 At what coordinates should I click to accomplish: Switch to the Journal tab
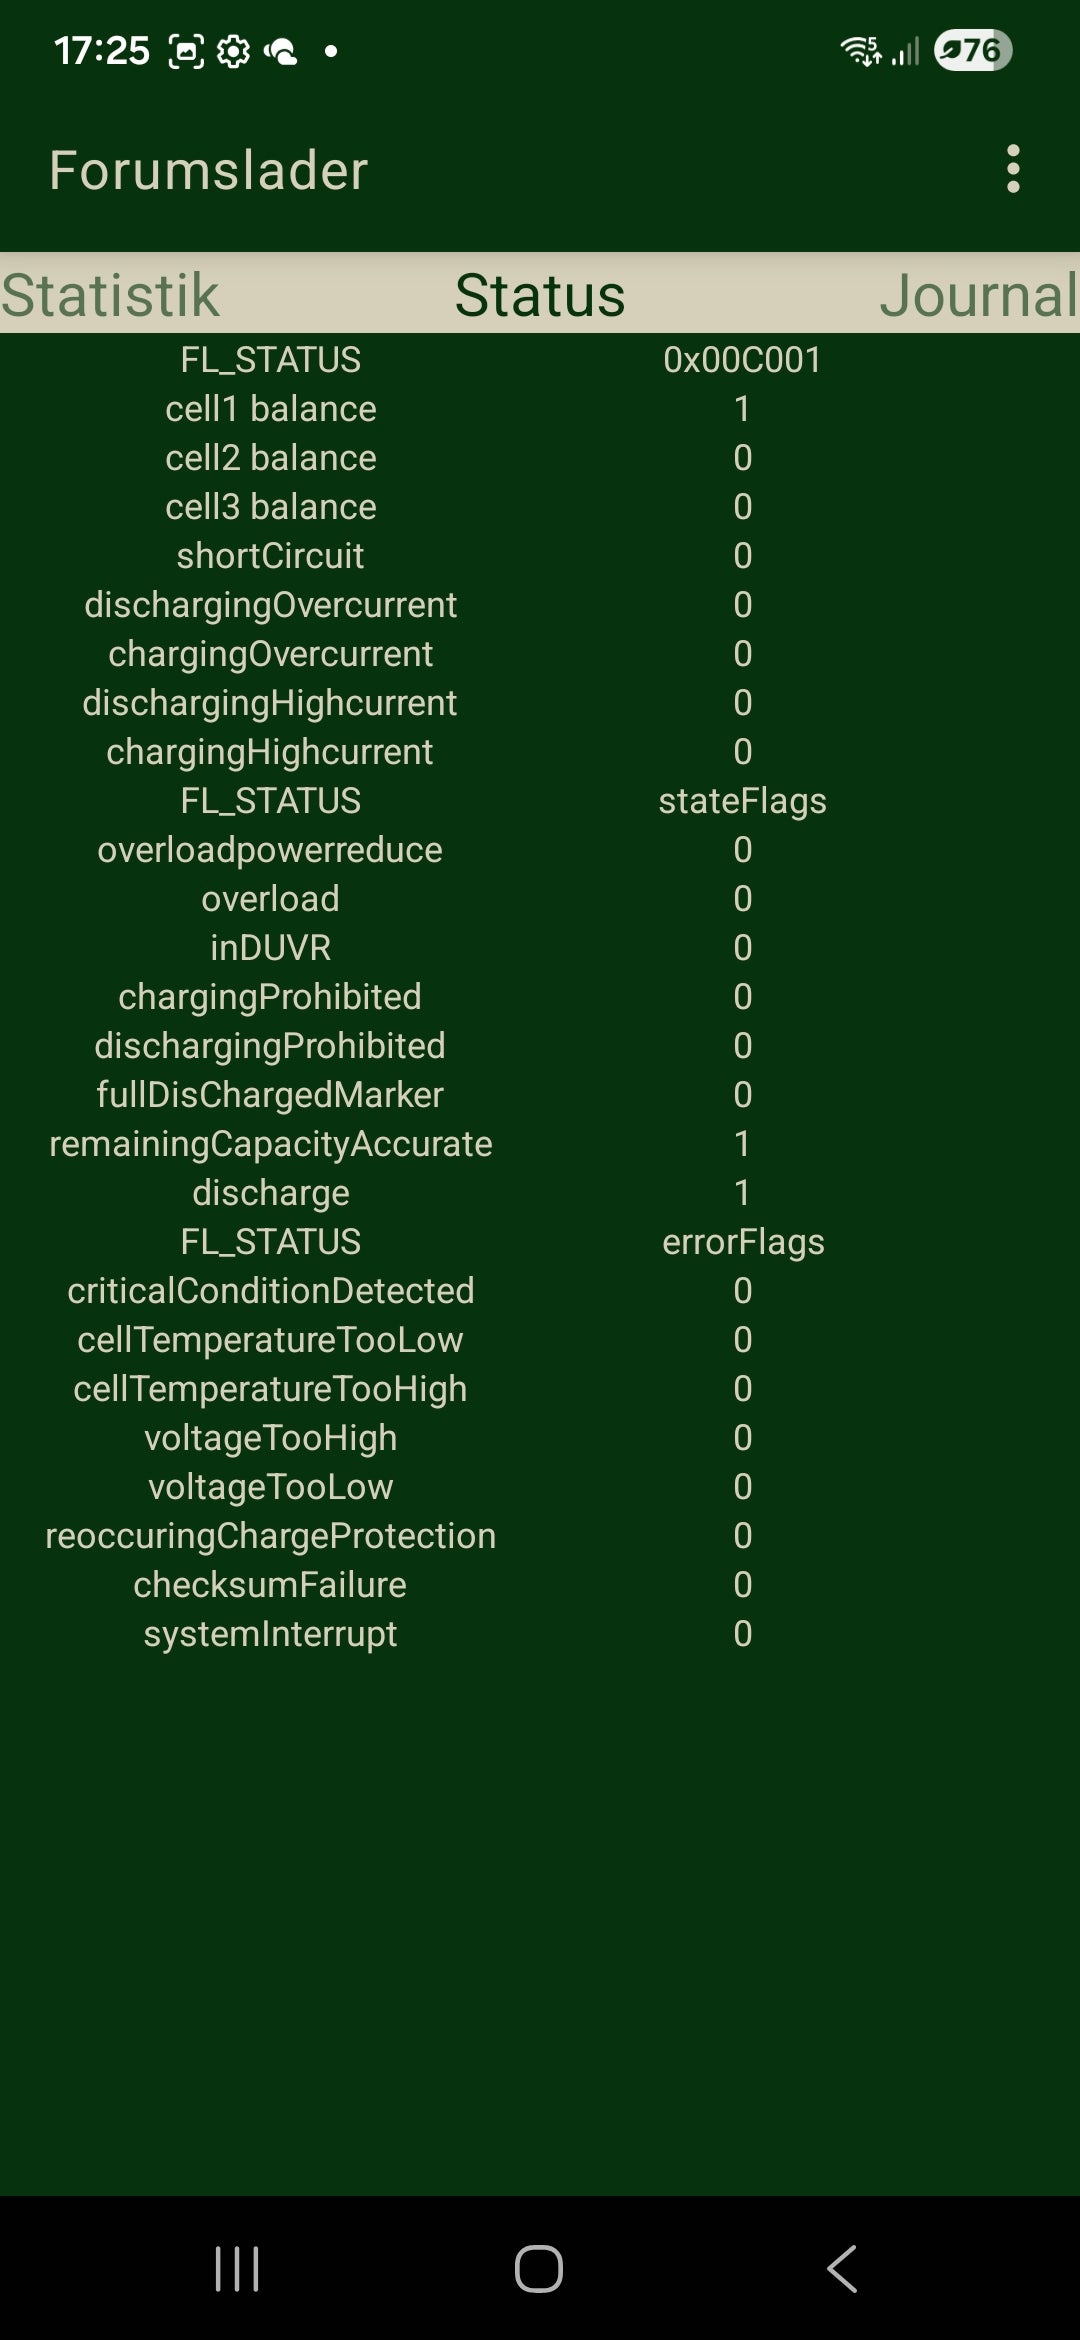click(x=978, y=295)
